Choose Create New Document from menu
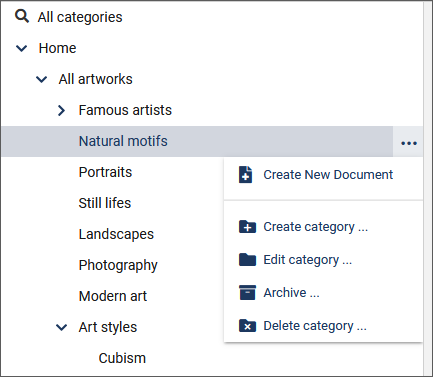 323,175
